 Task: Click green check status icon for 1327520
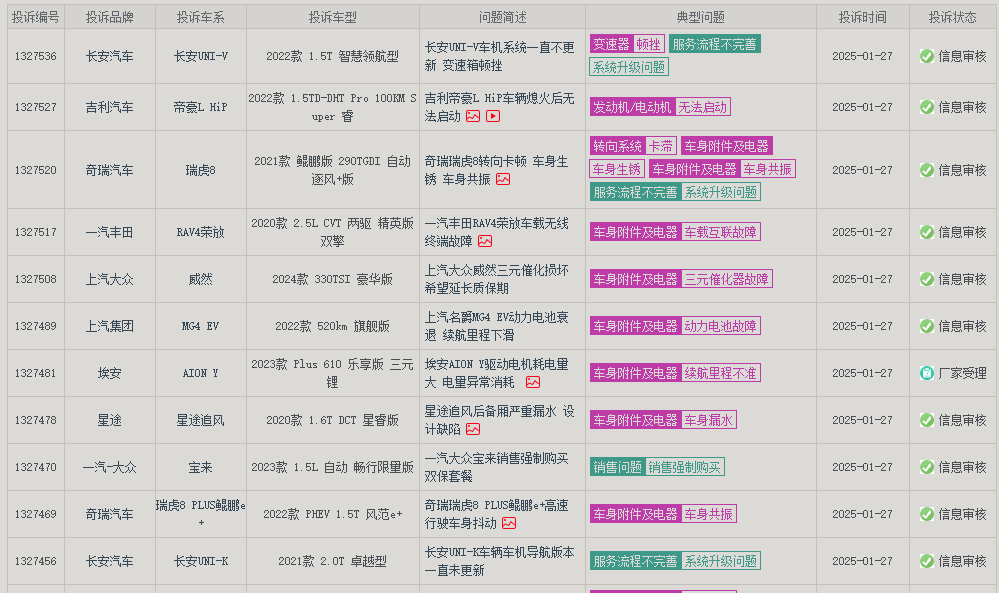point(927,170)
